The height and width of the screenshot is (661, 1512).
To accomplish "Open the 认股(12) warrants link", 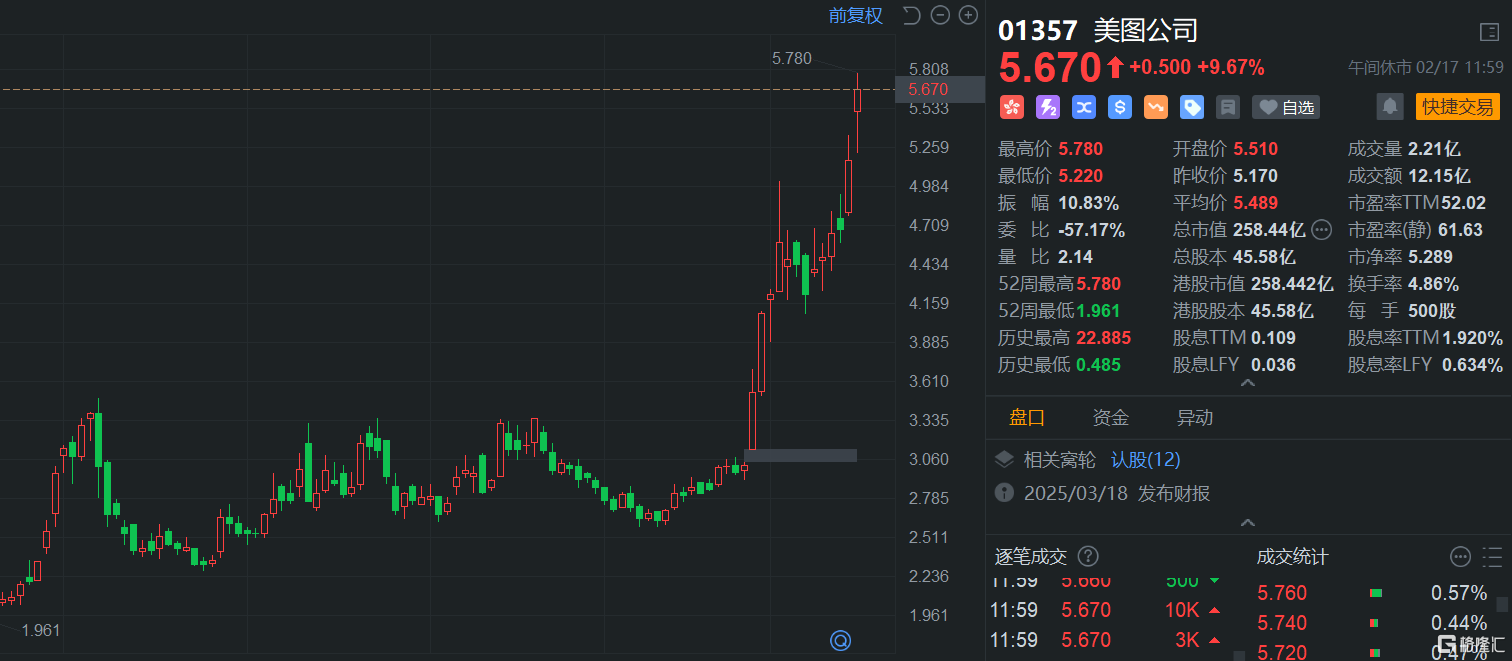I will pyautogui.click(x=1146, y=460).
